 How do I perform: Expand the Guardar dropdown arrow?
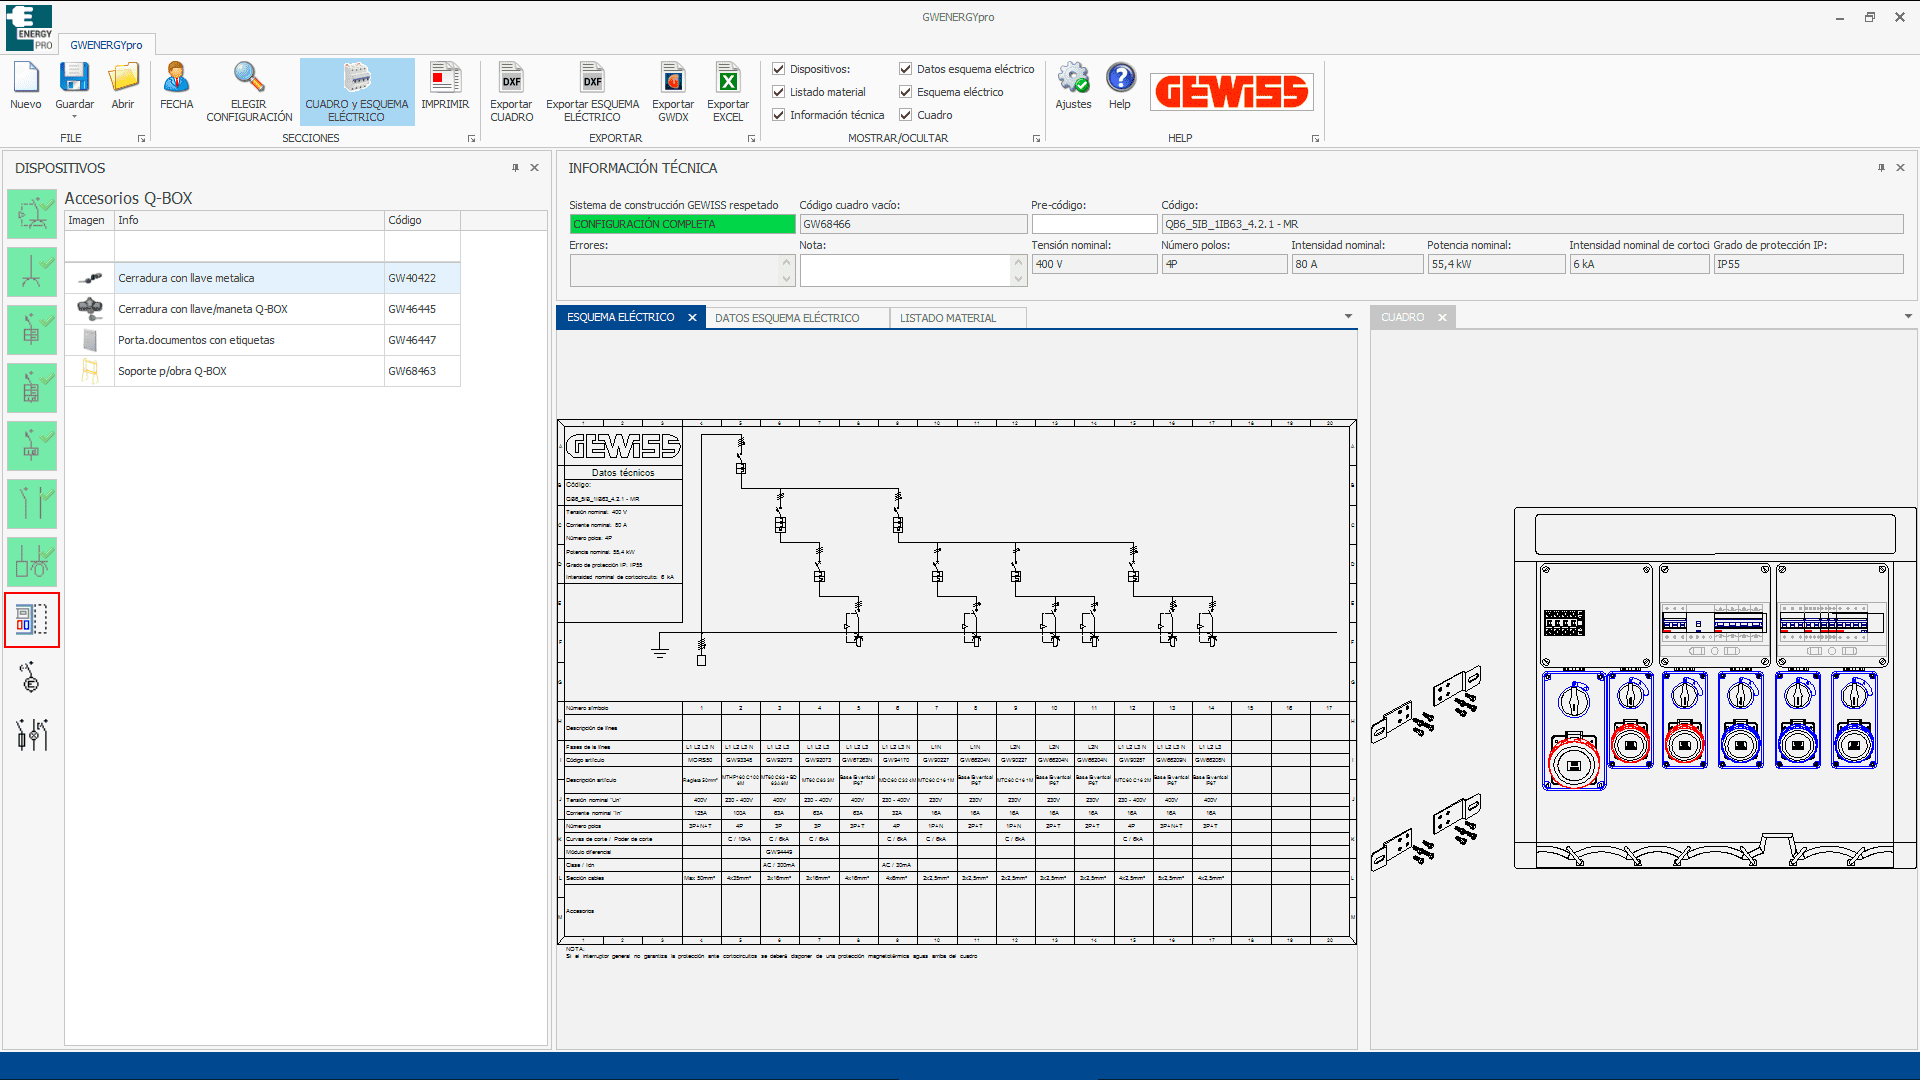74,117
